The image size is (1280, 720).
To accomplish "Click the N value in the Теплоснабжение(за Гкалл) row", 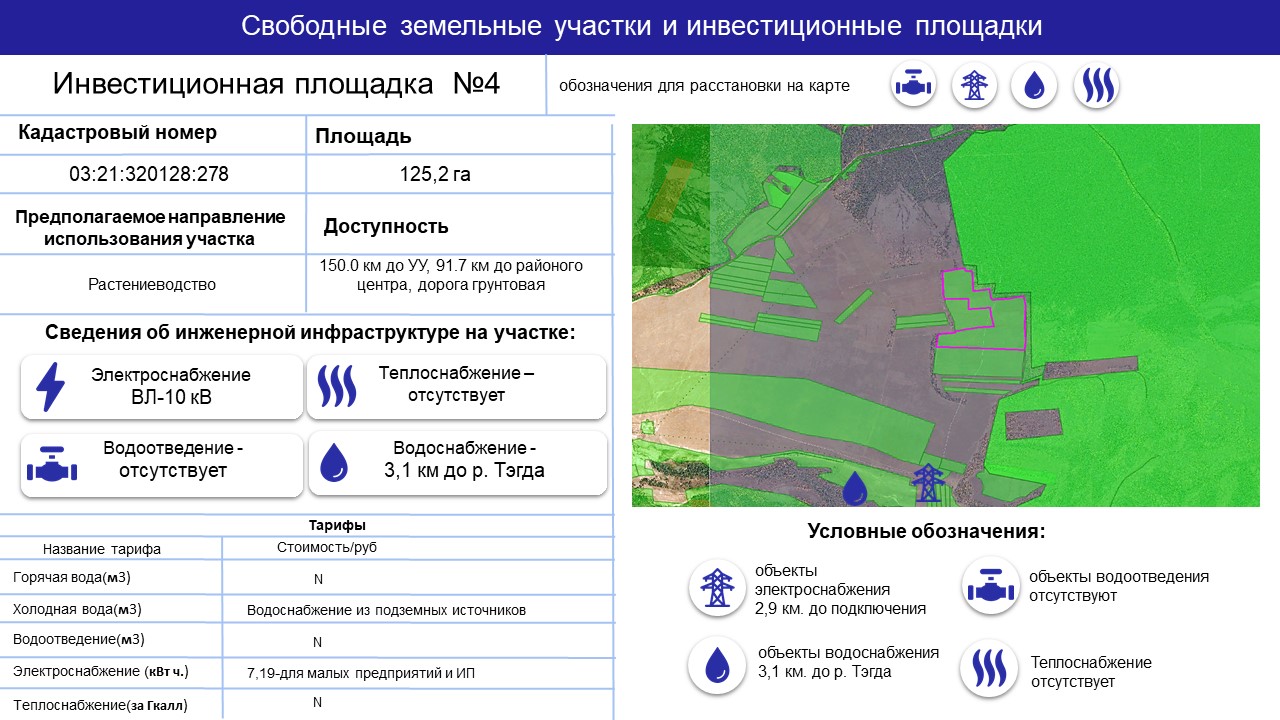I will (317, 702).
